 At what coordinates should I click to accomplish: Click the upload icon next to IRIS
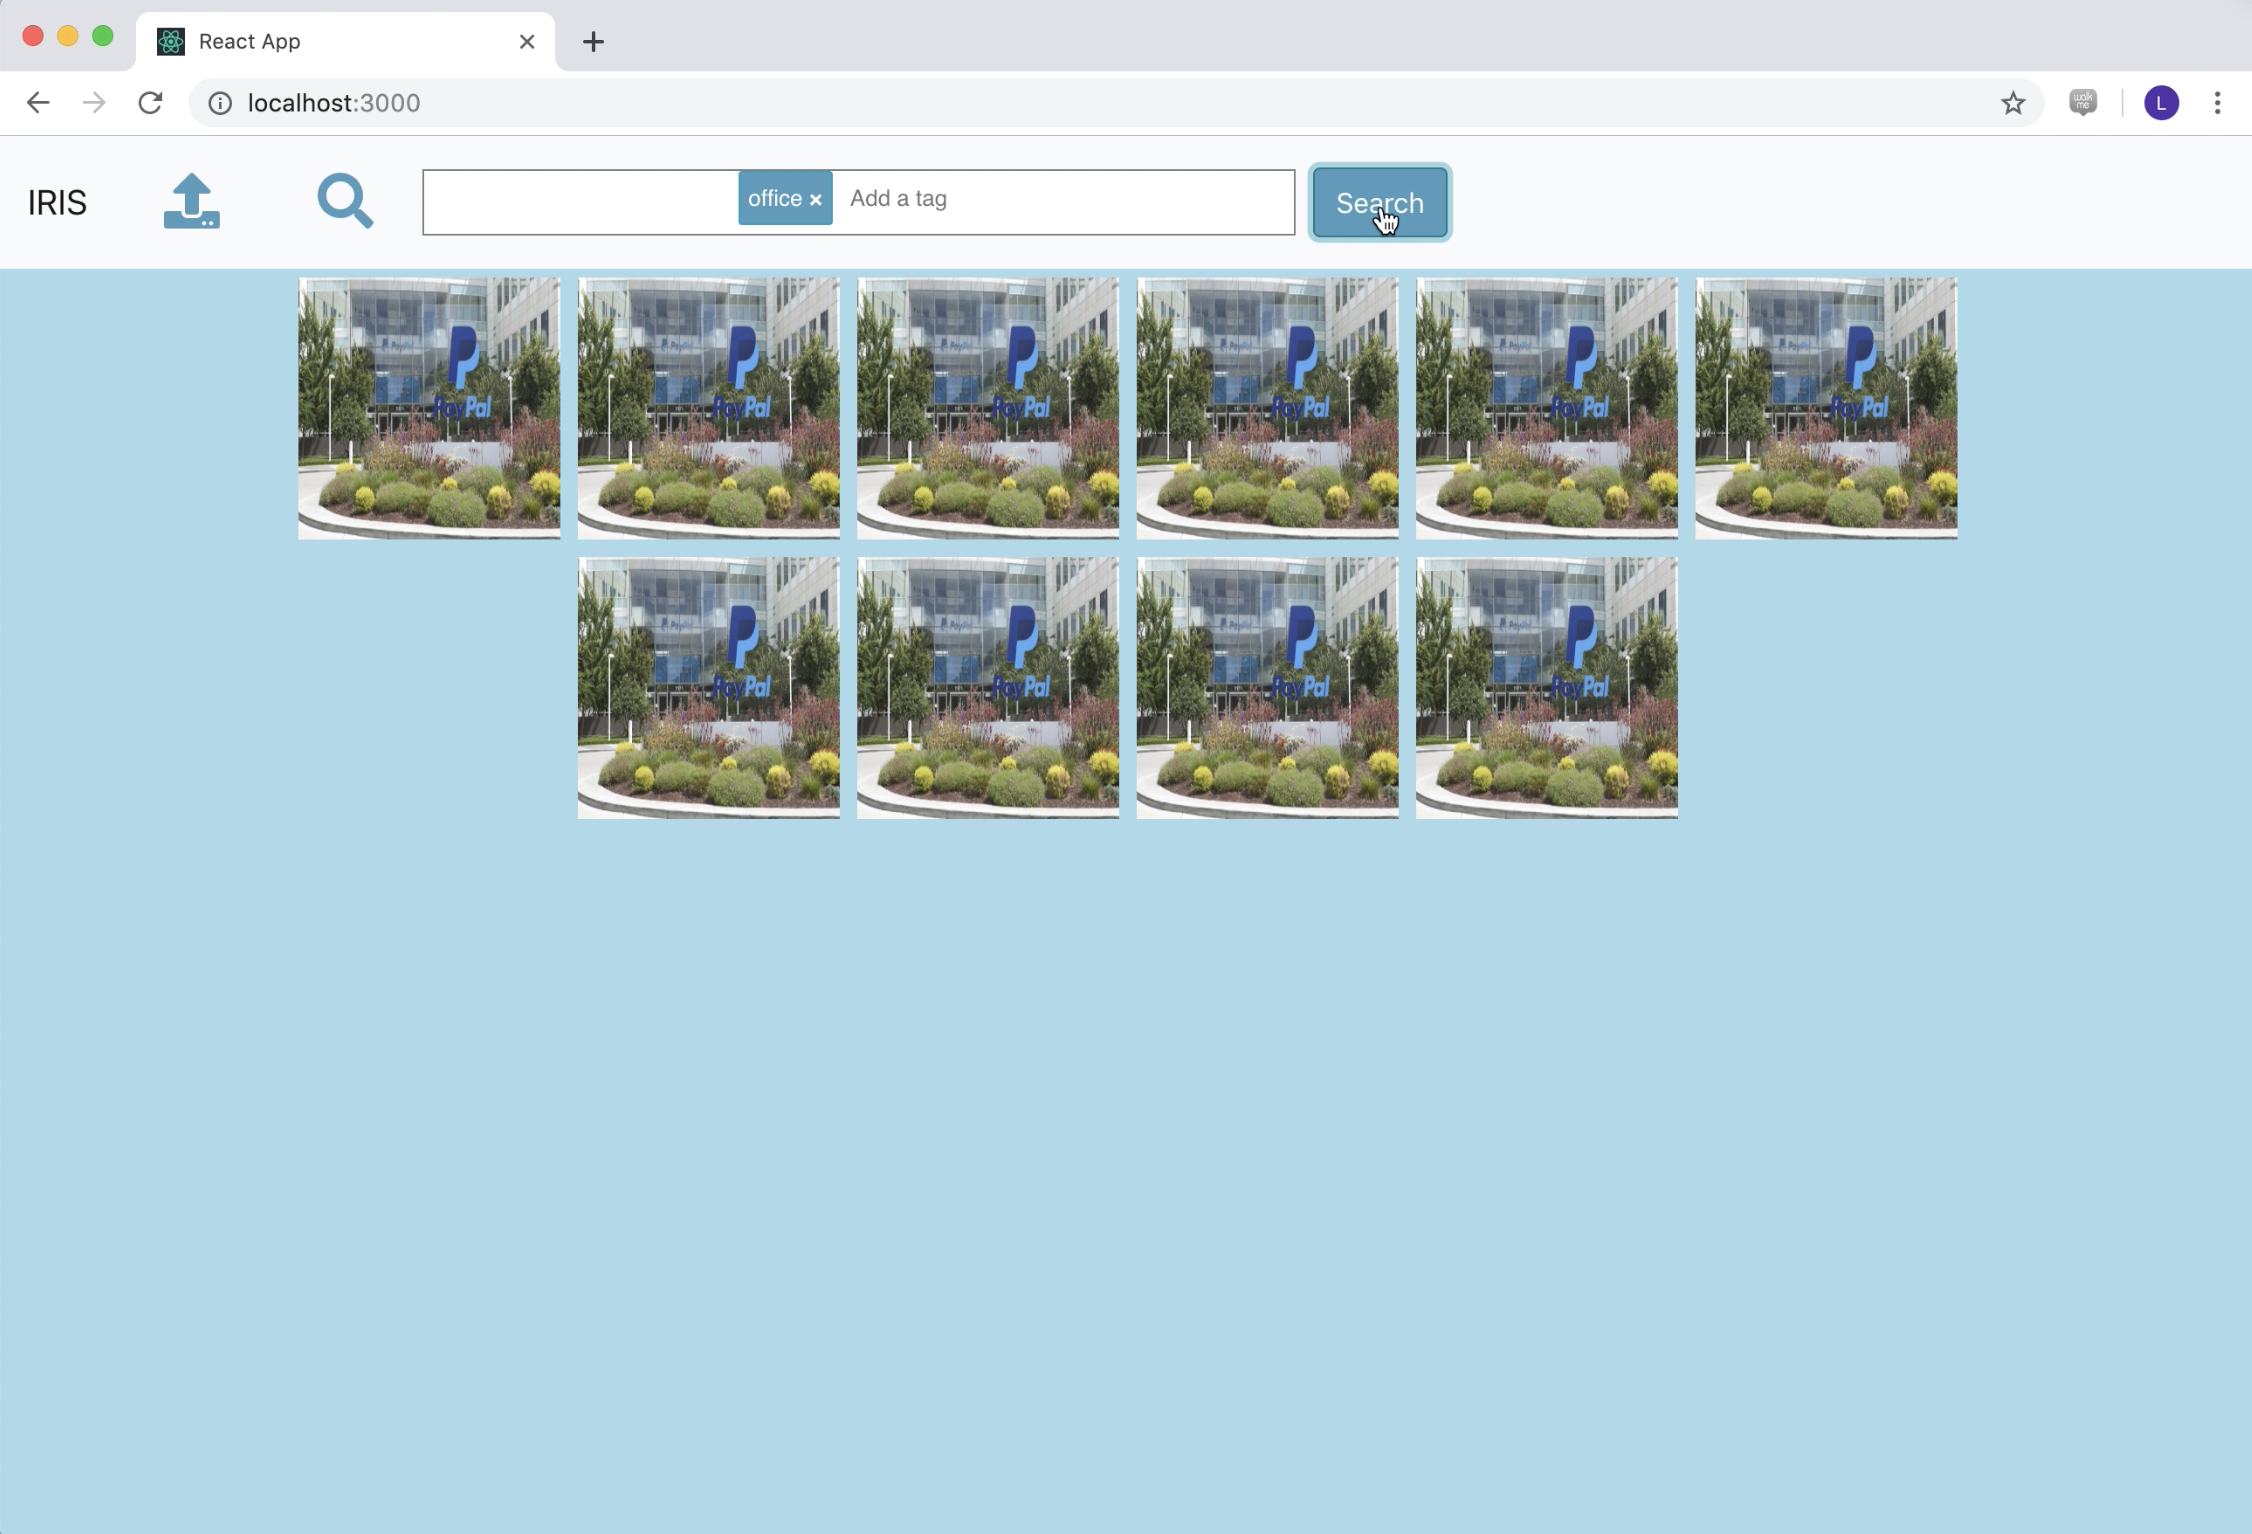click(191, 202)
